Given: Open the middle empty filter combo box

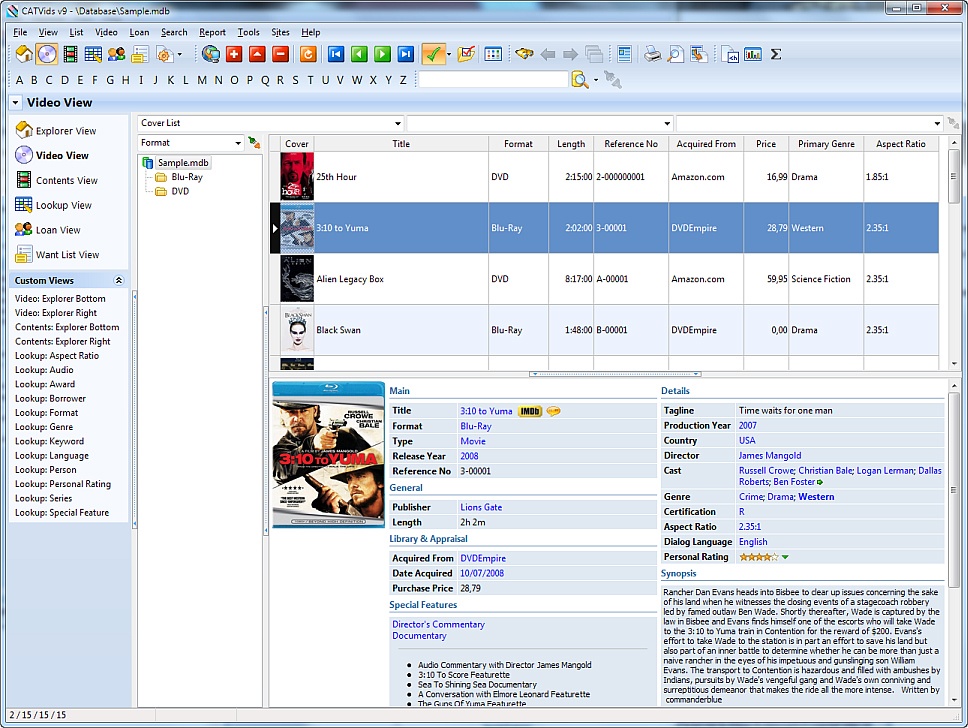Looking at the screenshot, I should pos(540,123).
